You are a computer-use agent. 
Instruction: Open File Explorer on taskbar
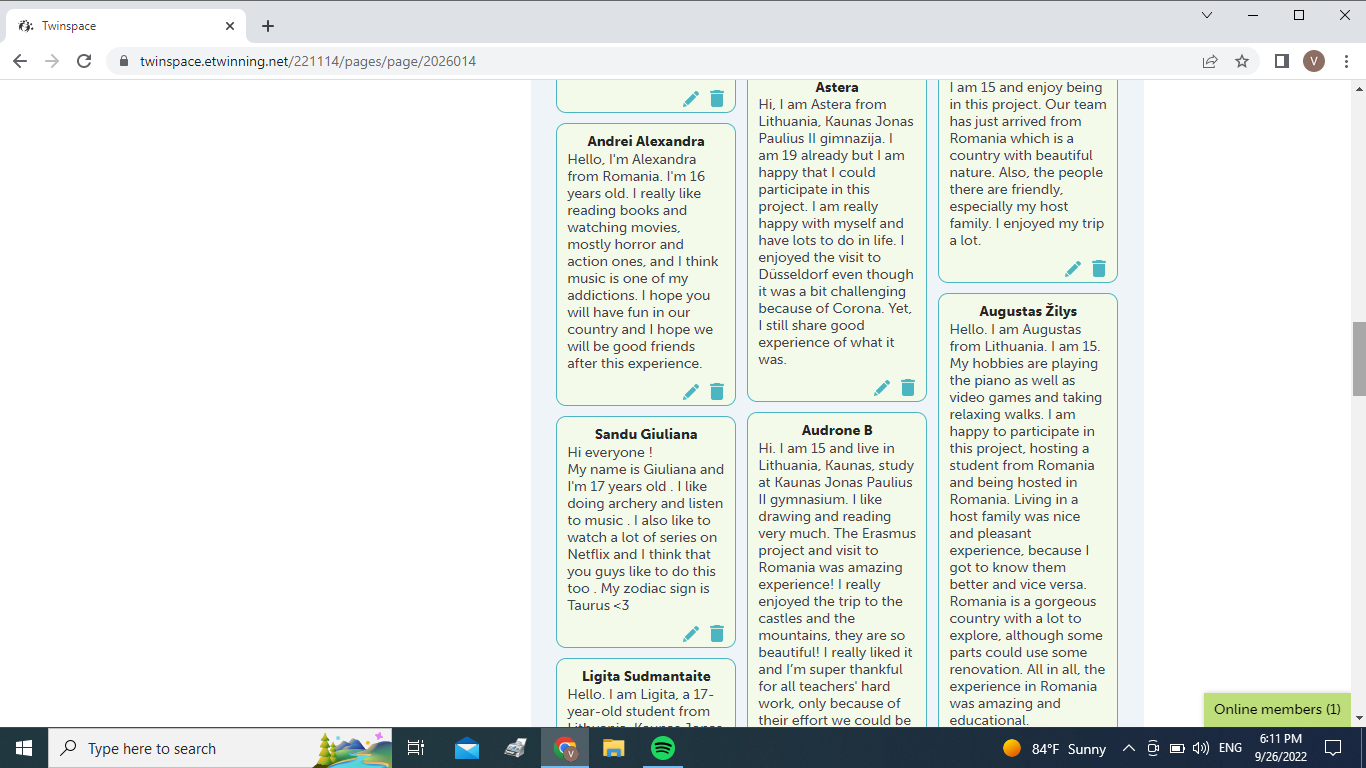tap(613, 748)
